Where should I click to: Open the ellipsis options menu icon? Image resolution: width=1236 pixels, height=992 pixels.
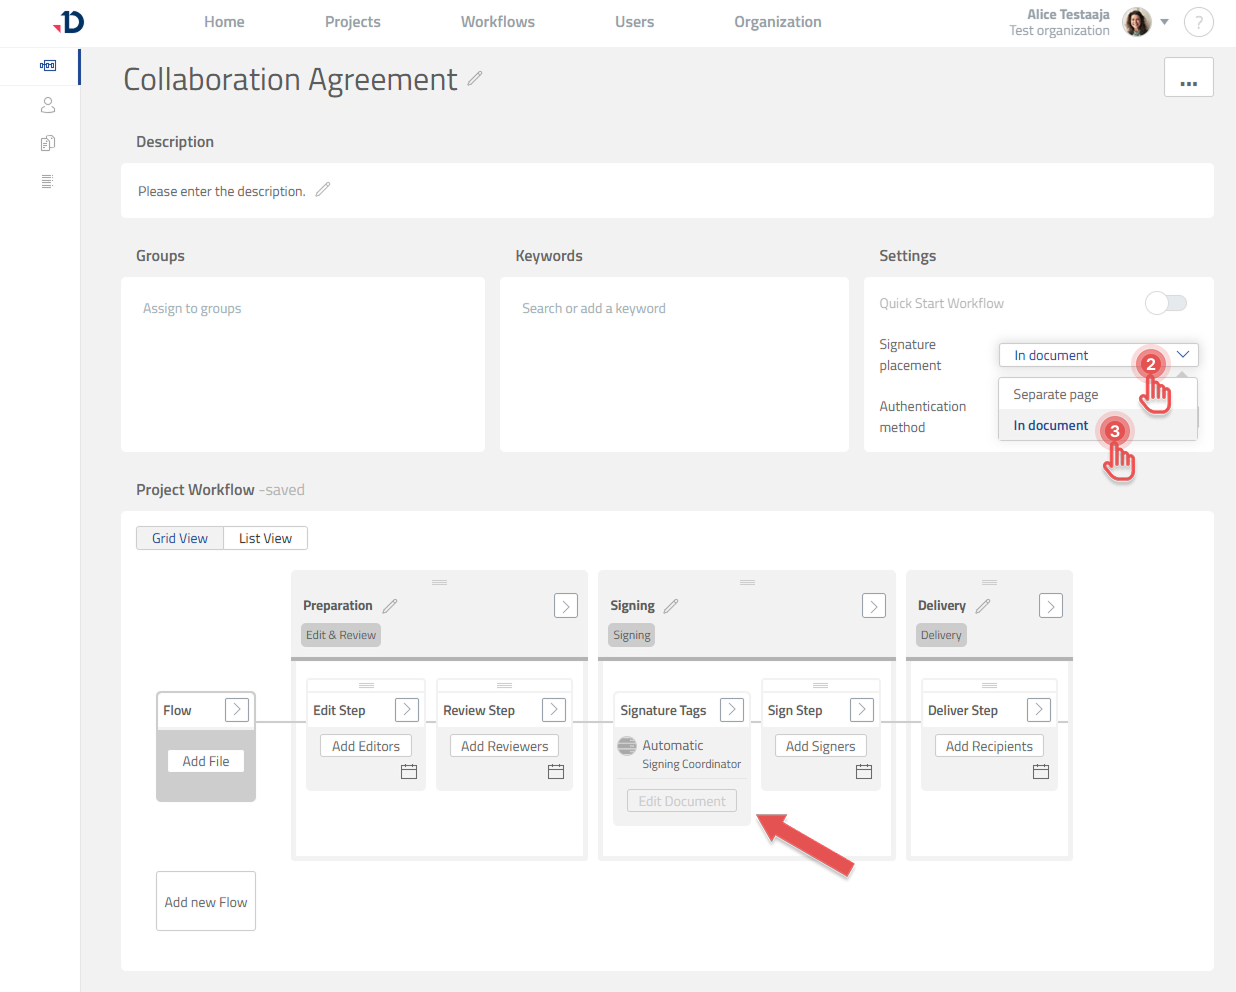coord(1188,76)
